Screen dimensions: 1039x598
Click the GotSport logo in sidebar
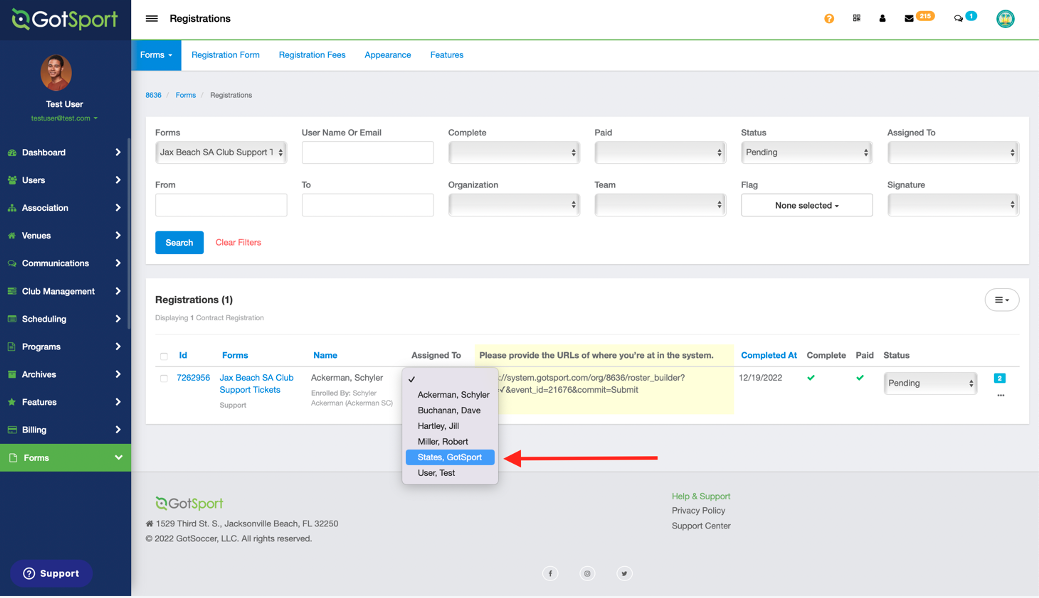[65, 19]
